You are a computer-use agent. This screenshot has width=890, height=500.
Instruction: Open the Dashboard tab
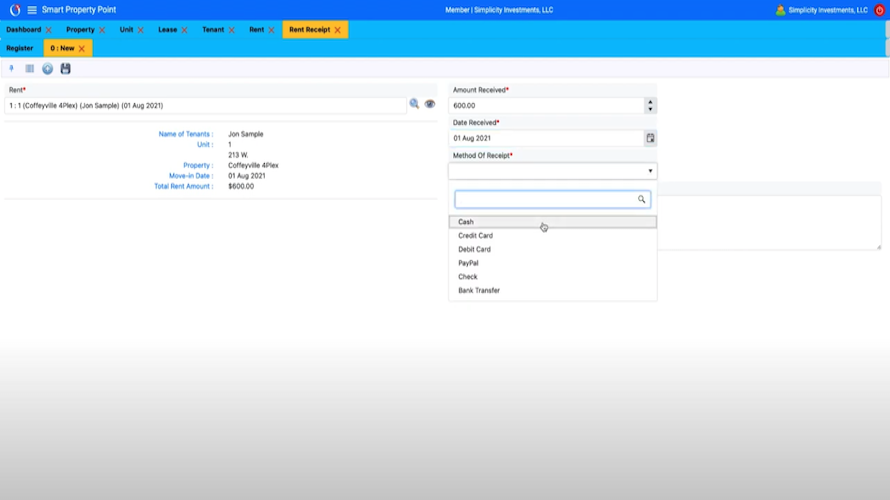(x=24, y=30)
